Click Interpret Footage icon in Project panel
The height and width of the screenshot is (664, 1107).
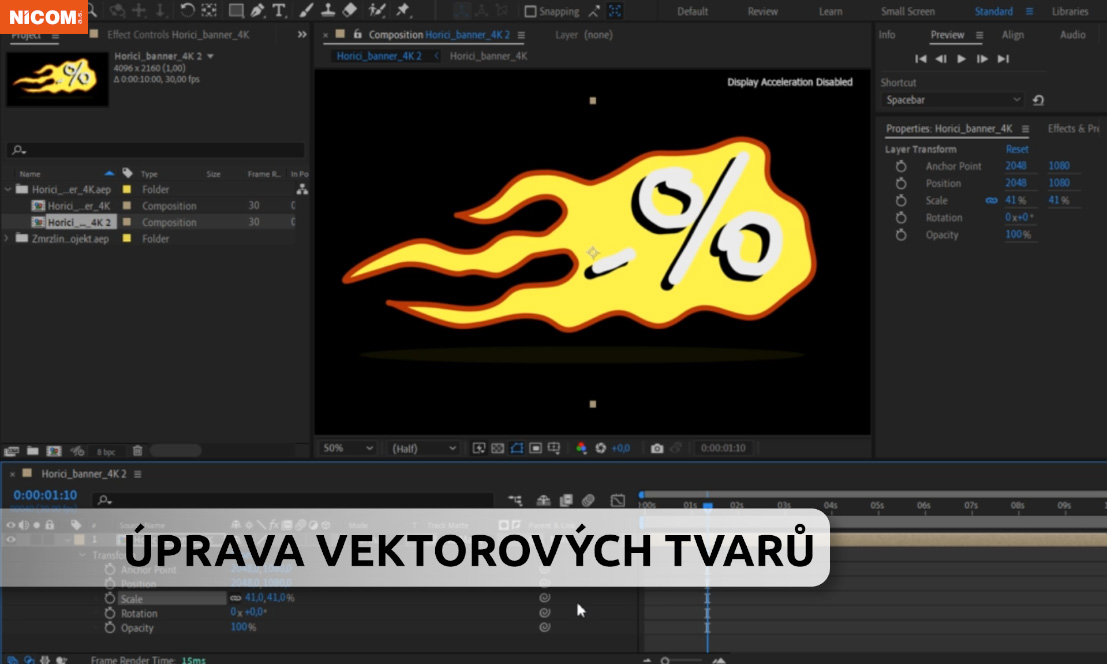tap(11, 451)
